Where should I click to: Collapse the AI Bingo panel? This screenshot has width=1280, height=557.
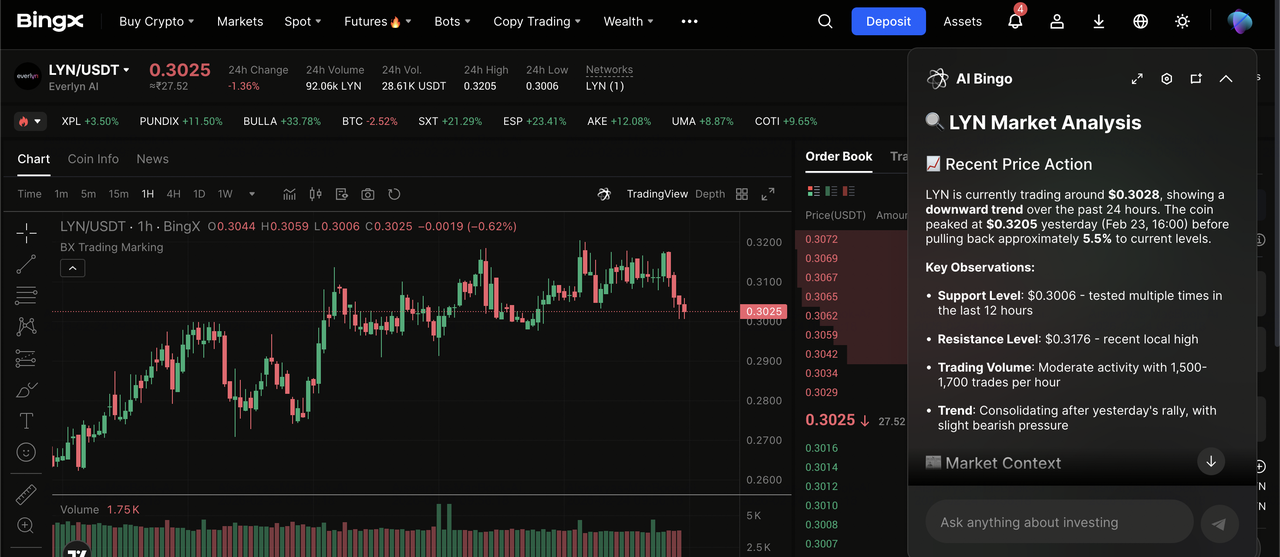(x=1226, y=79)
